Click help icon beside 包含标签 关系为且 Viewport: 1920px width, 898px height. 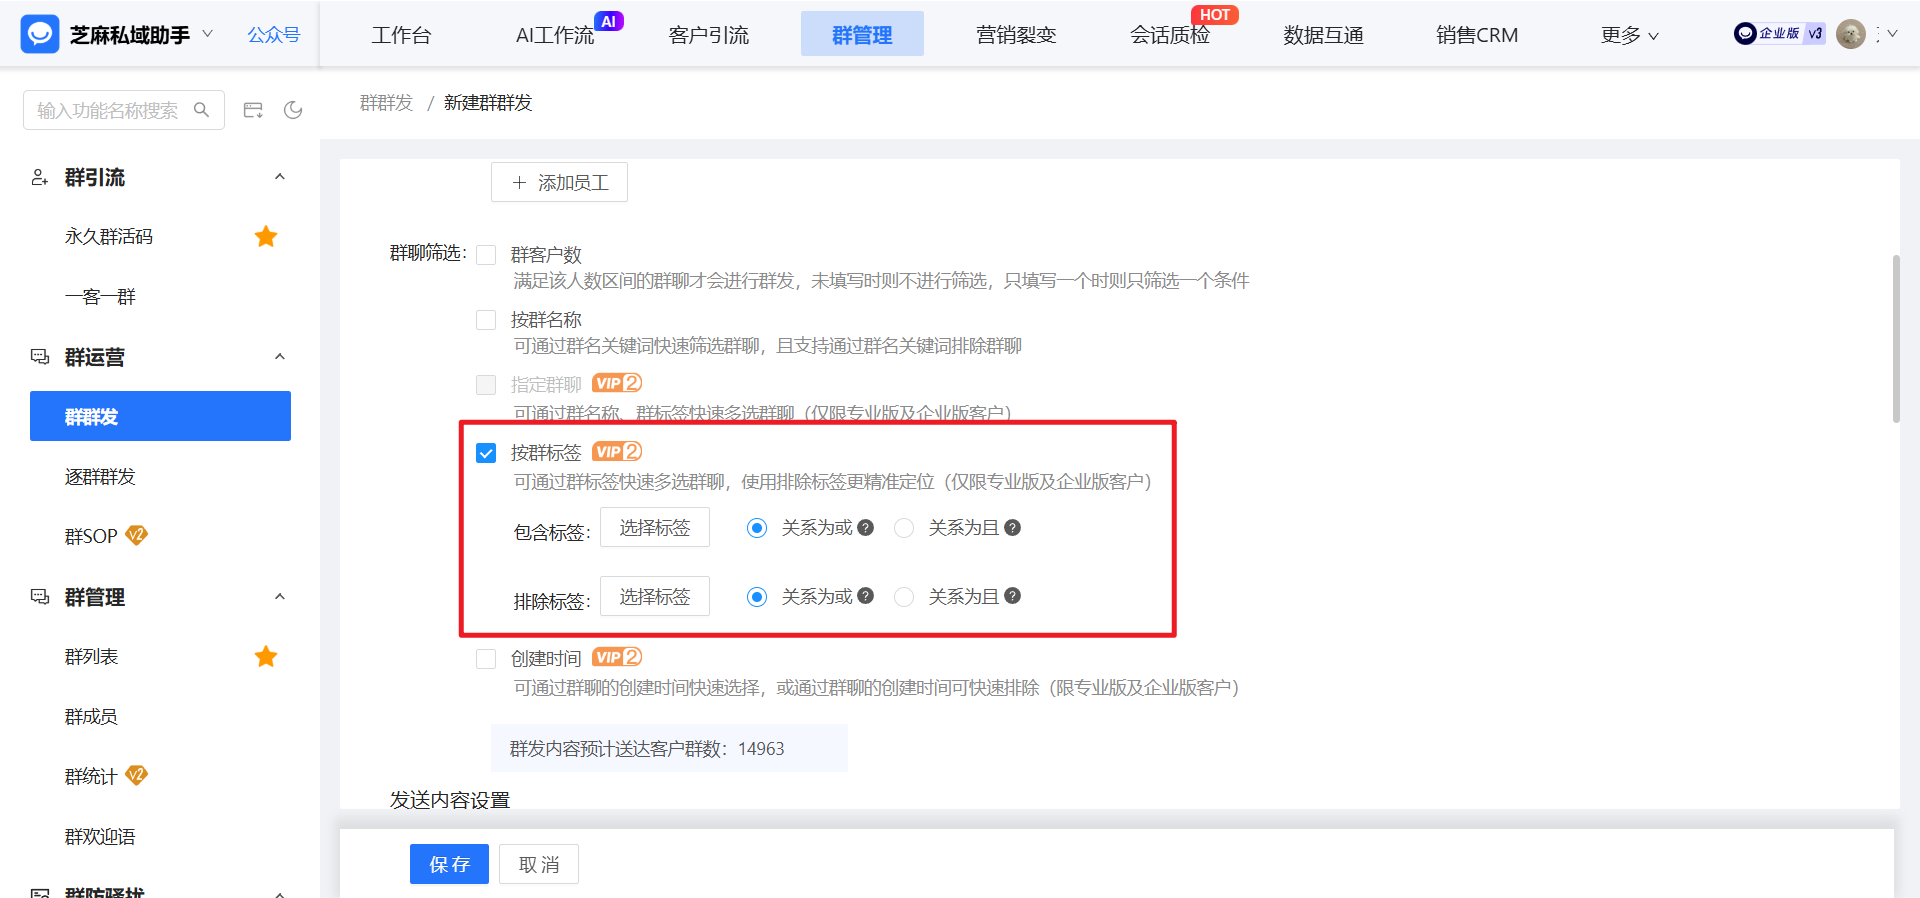(x=1012, y=527)
